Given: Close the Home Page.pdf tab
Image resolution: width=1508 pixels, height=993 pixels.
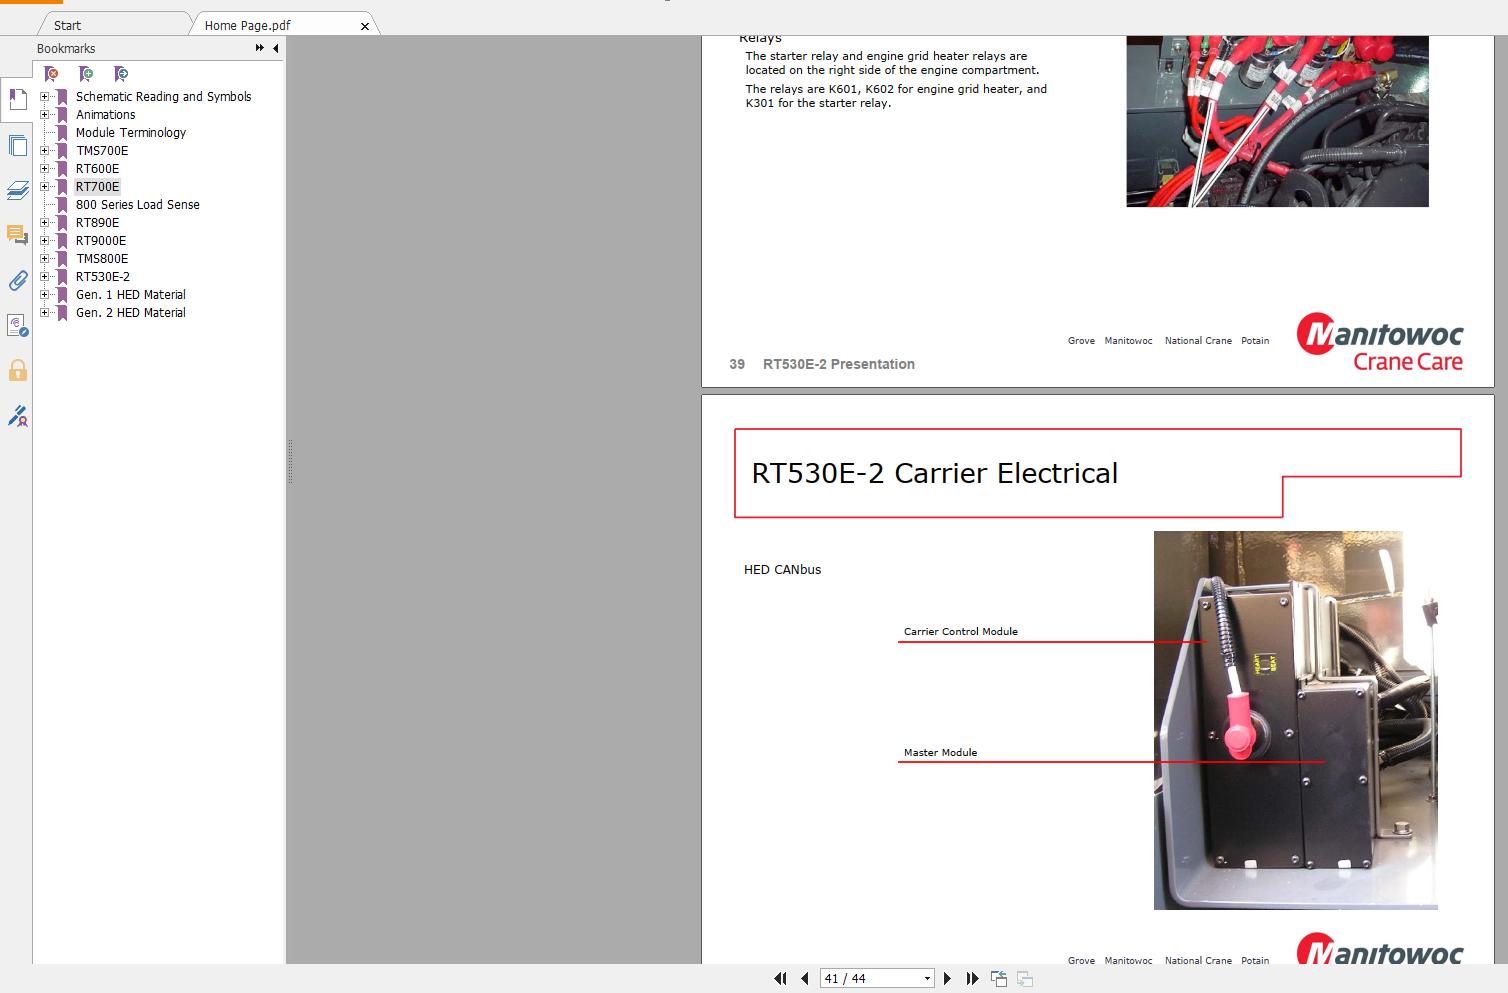Looking at the screenshot, I should pyautogui.click(x=365, y=26).
